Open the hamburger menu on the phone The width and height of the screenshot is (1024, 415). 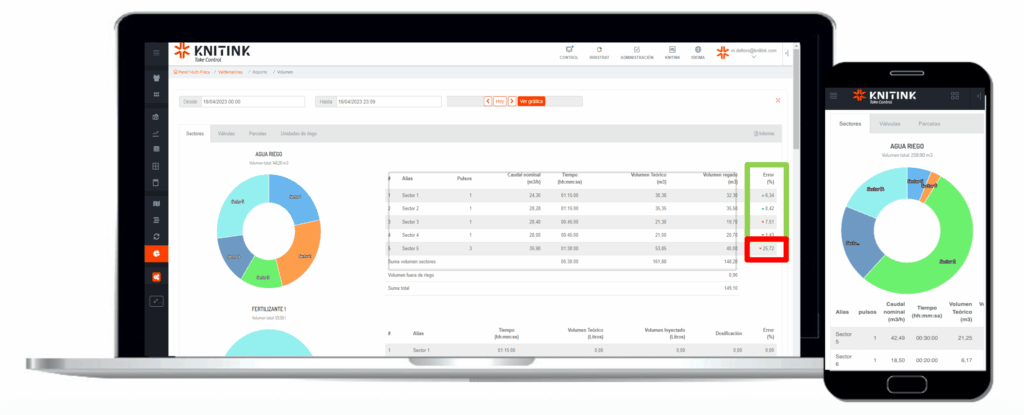832,95
